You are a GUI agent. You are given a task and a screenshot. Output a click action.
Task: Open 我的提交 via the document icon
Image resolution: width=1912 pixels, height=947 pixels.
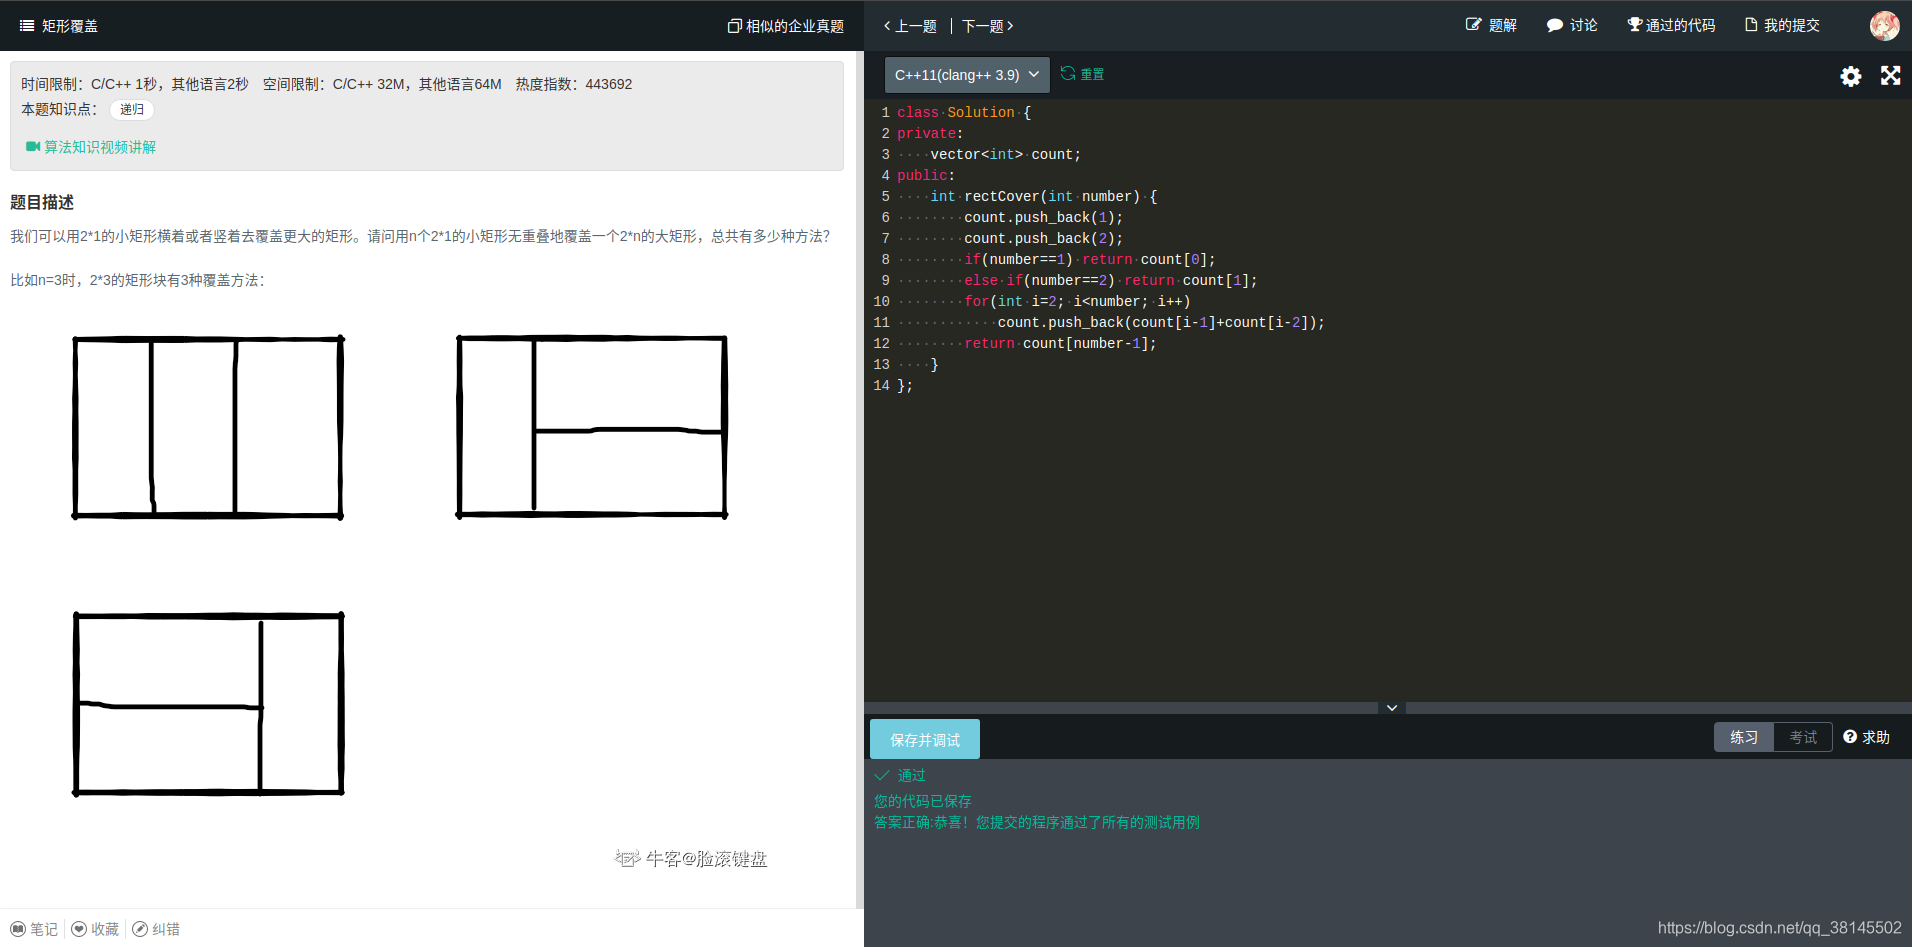click(1750, 24)
